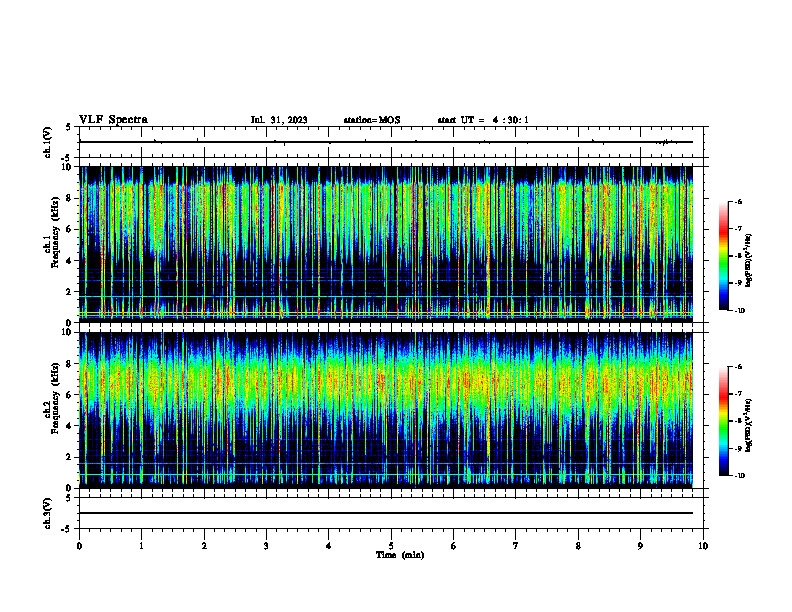Click inside the ch.2 spectrogram panel
792x612 pixels.
[x=386, y=410]
